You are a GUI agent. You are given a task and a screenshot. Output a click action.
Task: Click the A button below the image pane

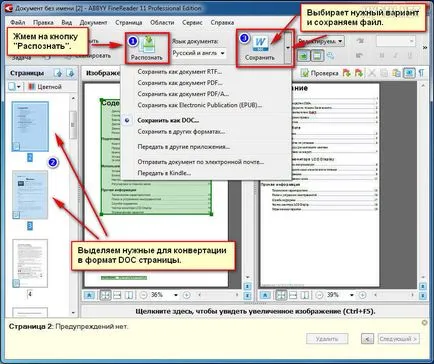(x=89, y=295)
